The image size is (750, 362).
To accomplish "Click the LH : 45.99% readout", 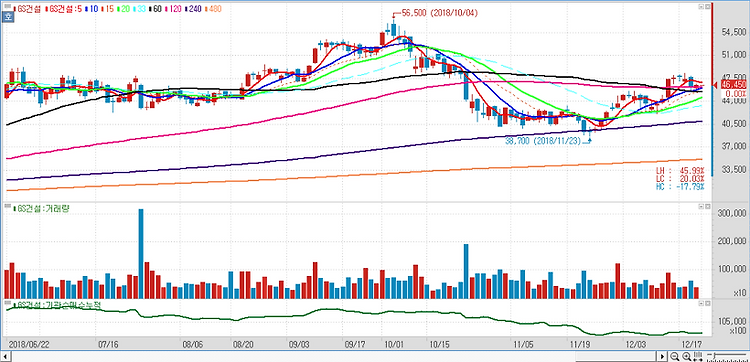I will point(680,170).
